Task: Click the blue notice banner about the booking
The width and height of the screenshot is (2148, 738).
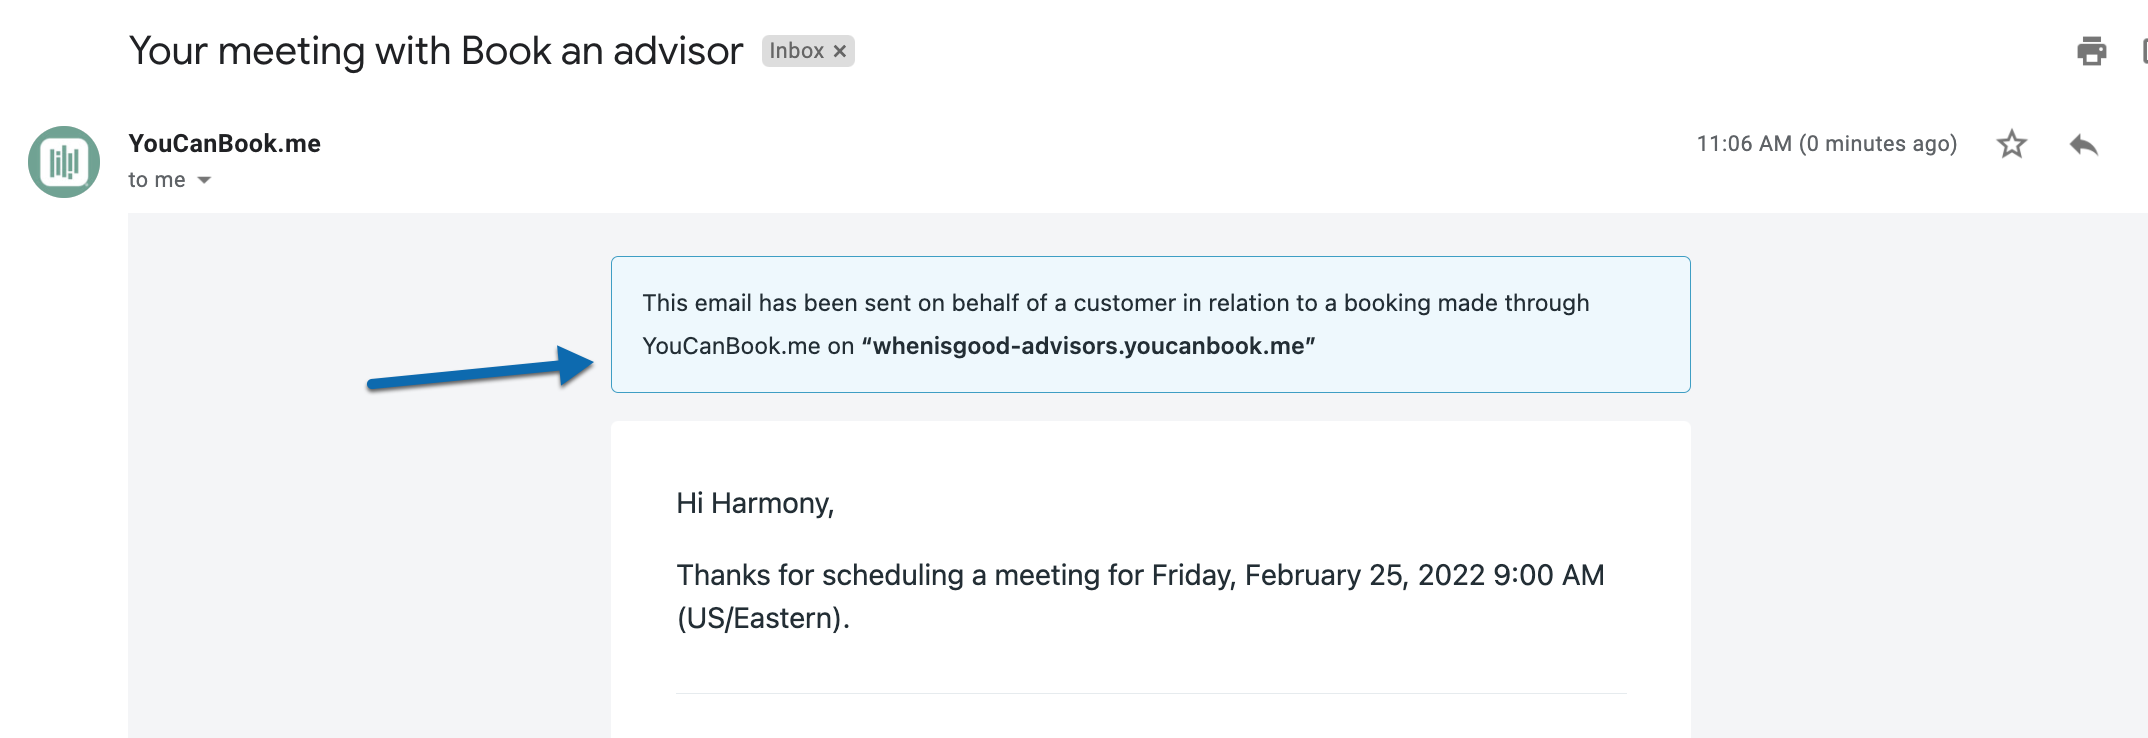Action: coord(1150,324)
